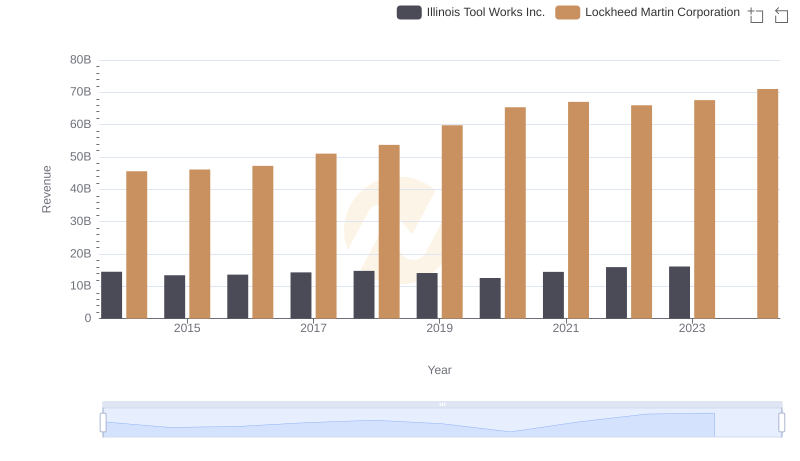This screenshot has height=461, width=800.
Task: Click the zoom area select icon
Action: pos(756,15)
